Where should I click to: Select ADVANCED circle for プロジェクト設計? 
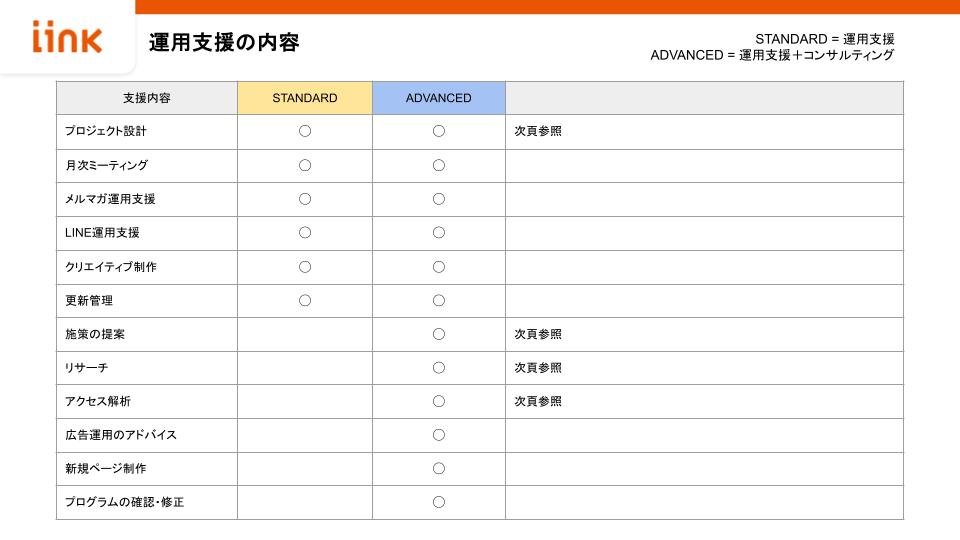(439, 131)
